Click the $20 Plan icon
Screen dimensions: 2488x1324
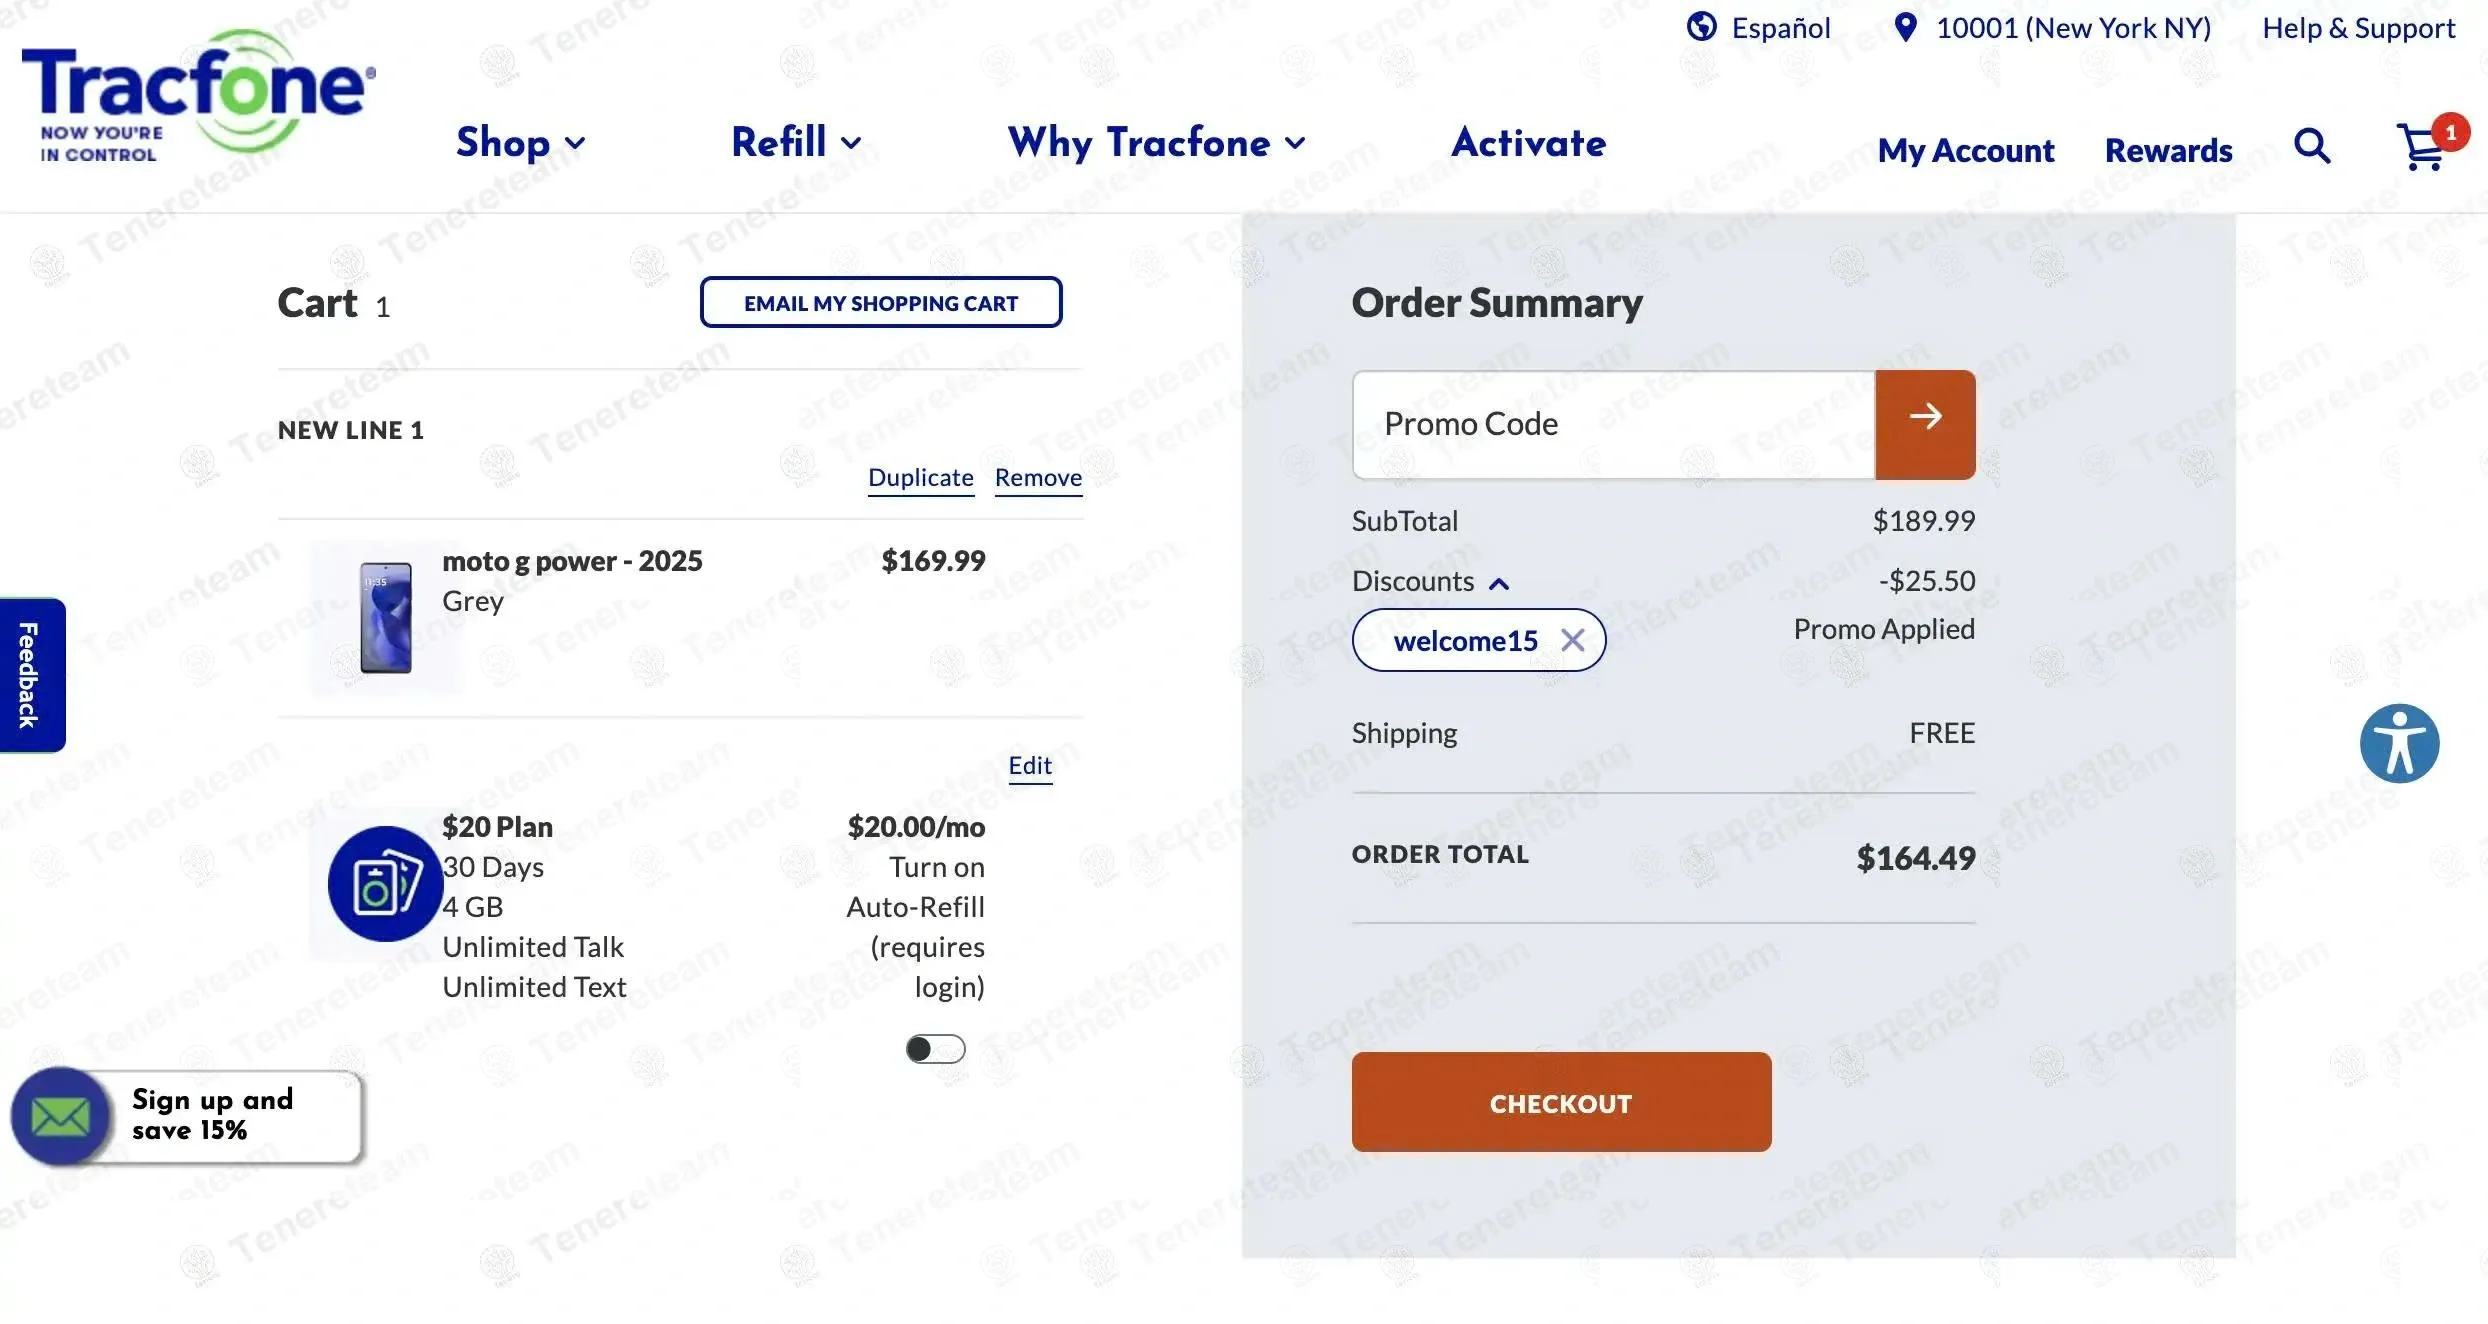tap(385, 884)
